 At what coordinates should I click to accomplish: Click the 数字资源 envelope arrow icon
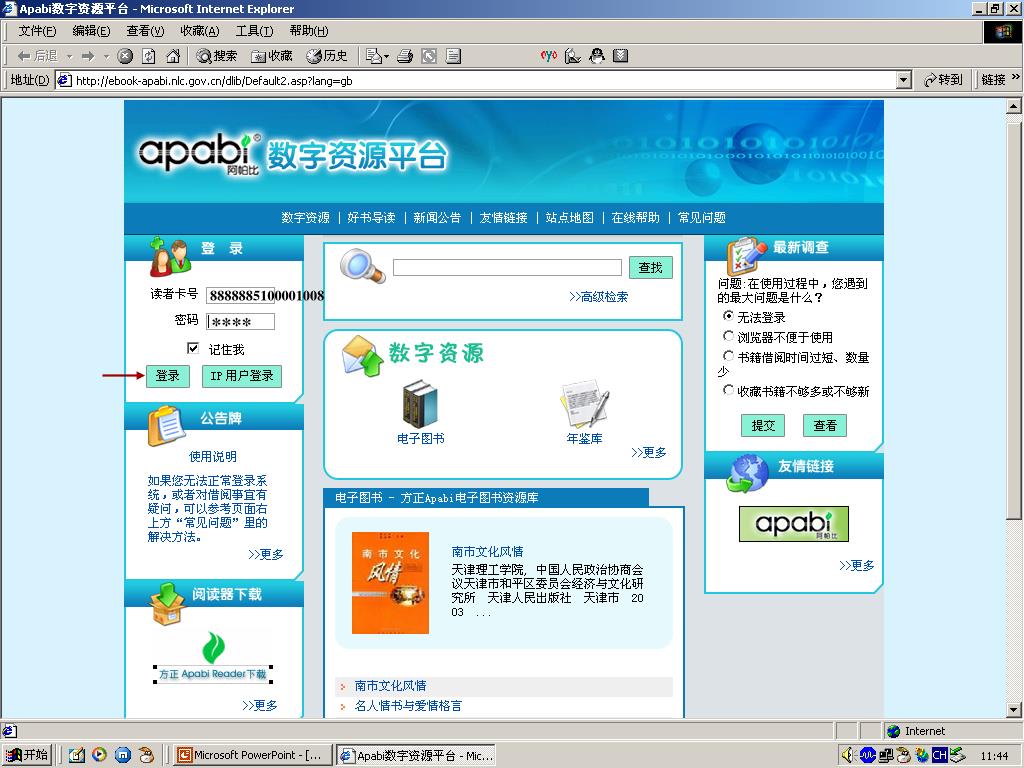coord(362,355)
